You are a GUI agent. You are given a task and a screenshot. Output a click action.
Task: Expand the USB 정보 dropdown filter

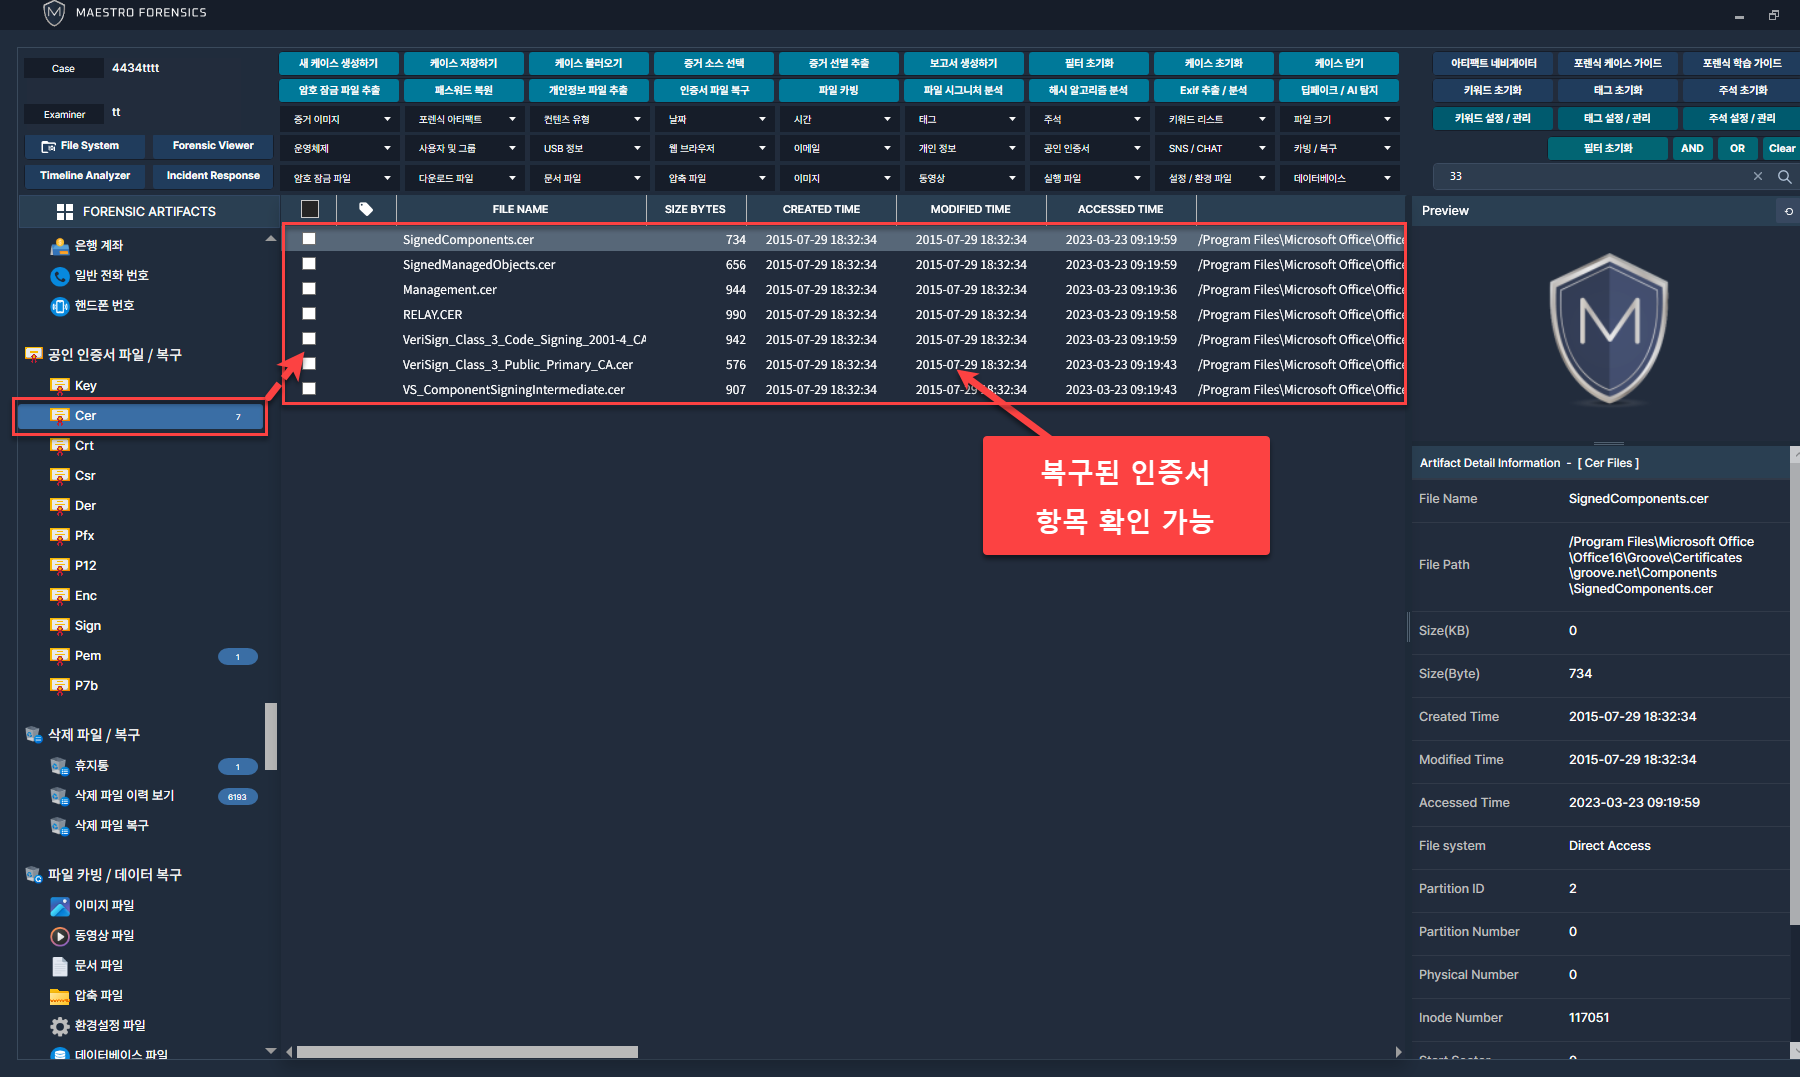click(x=590, y=148)
